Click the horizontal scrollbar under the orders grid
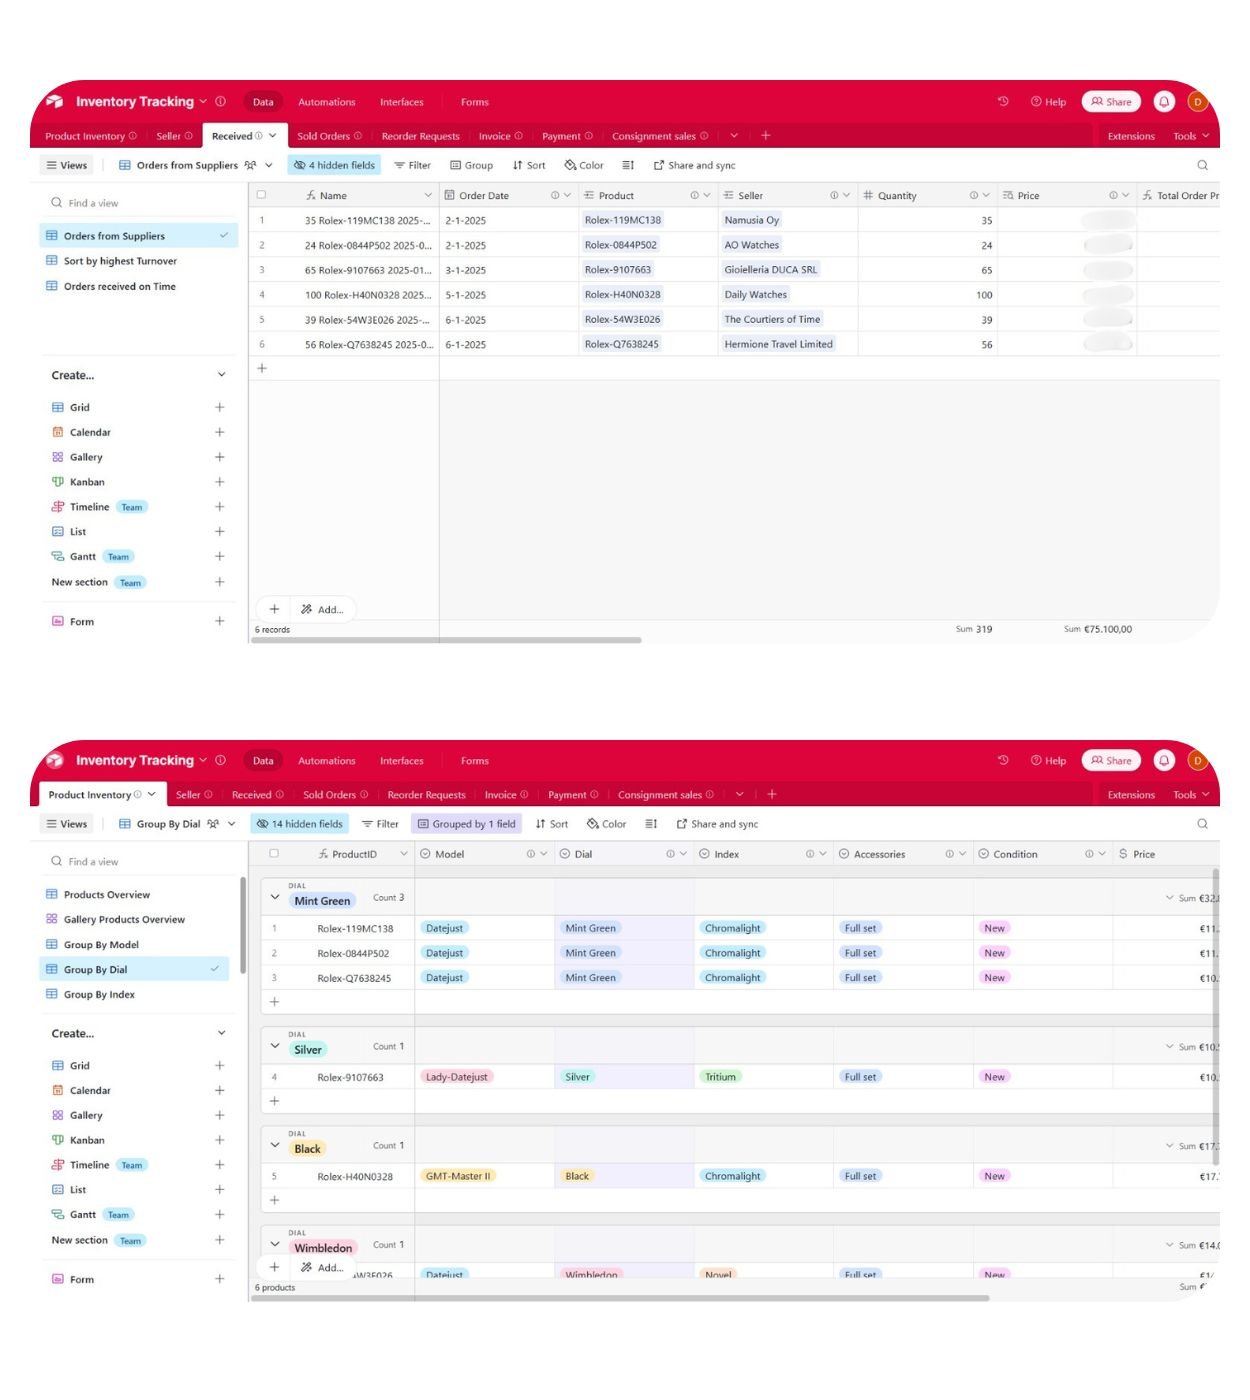This screenshot has width=1250, height=1400. pos(446,640)
